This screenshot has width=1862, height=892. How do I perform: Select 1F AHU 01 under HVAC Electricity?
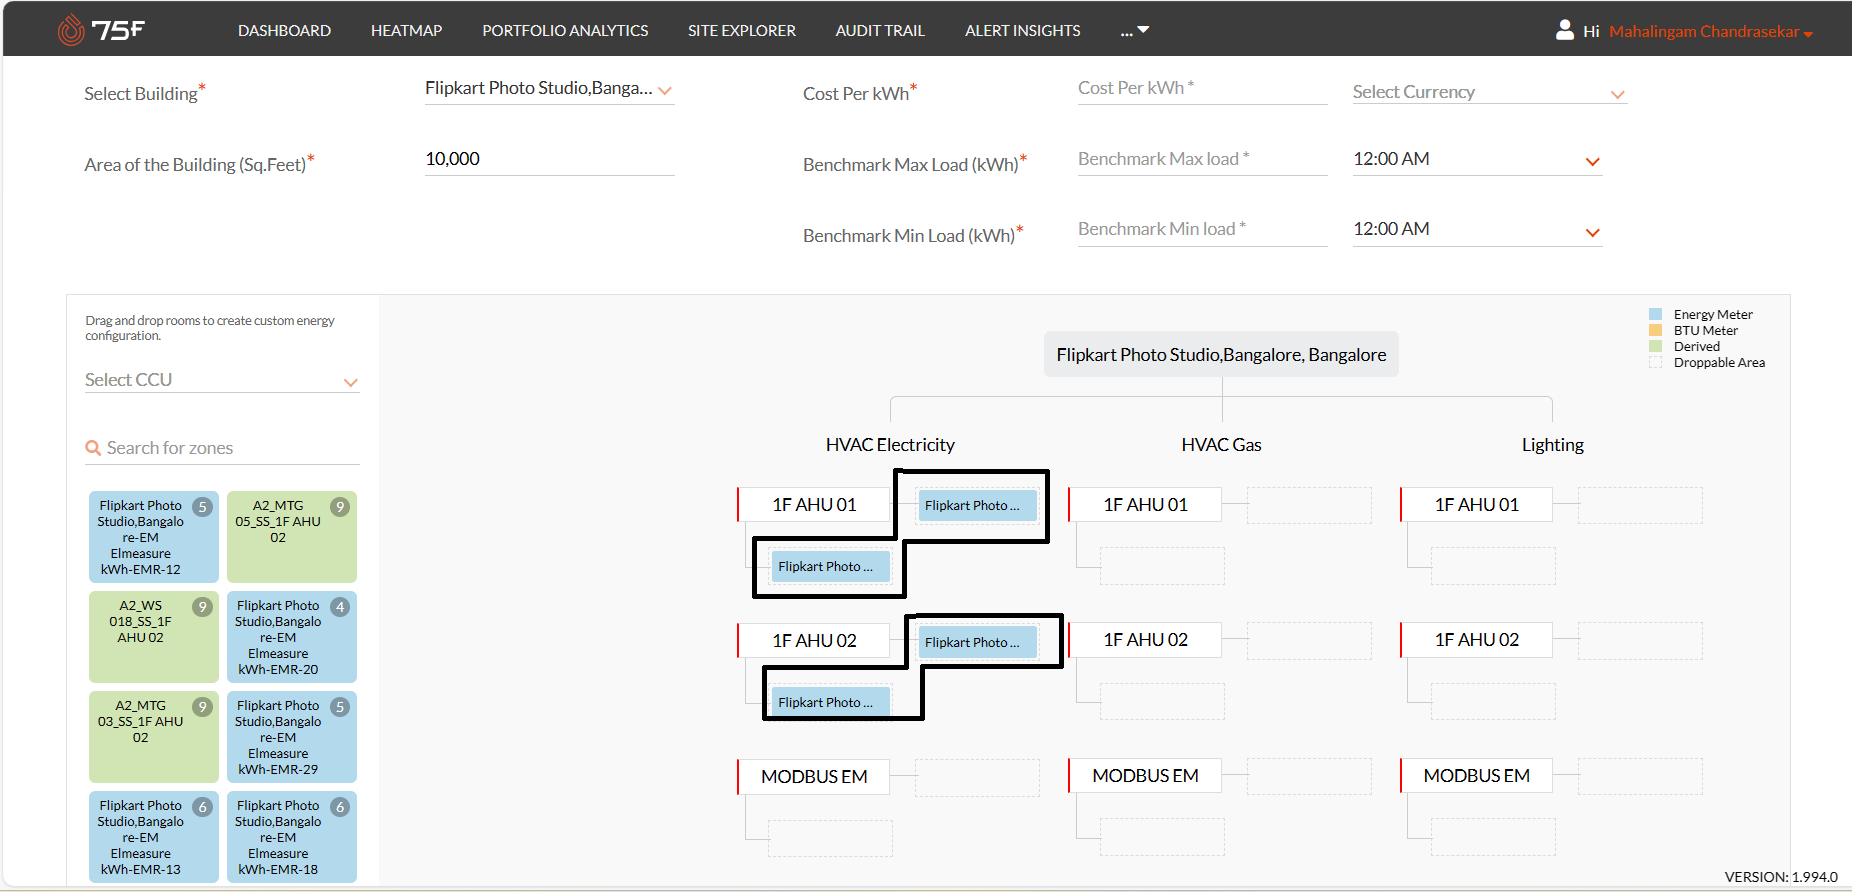[x=814, y=505]
